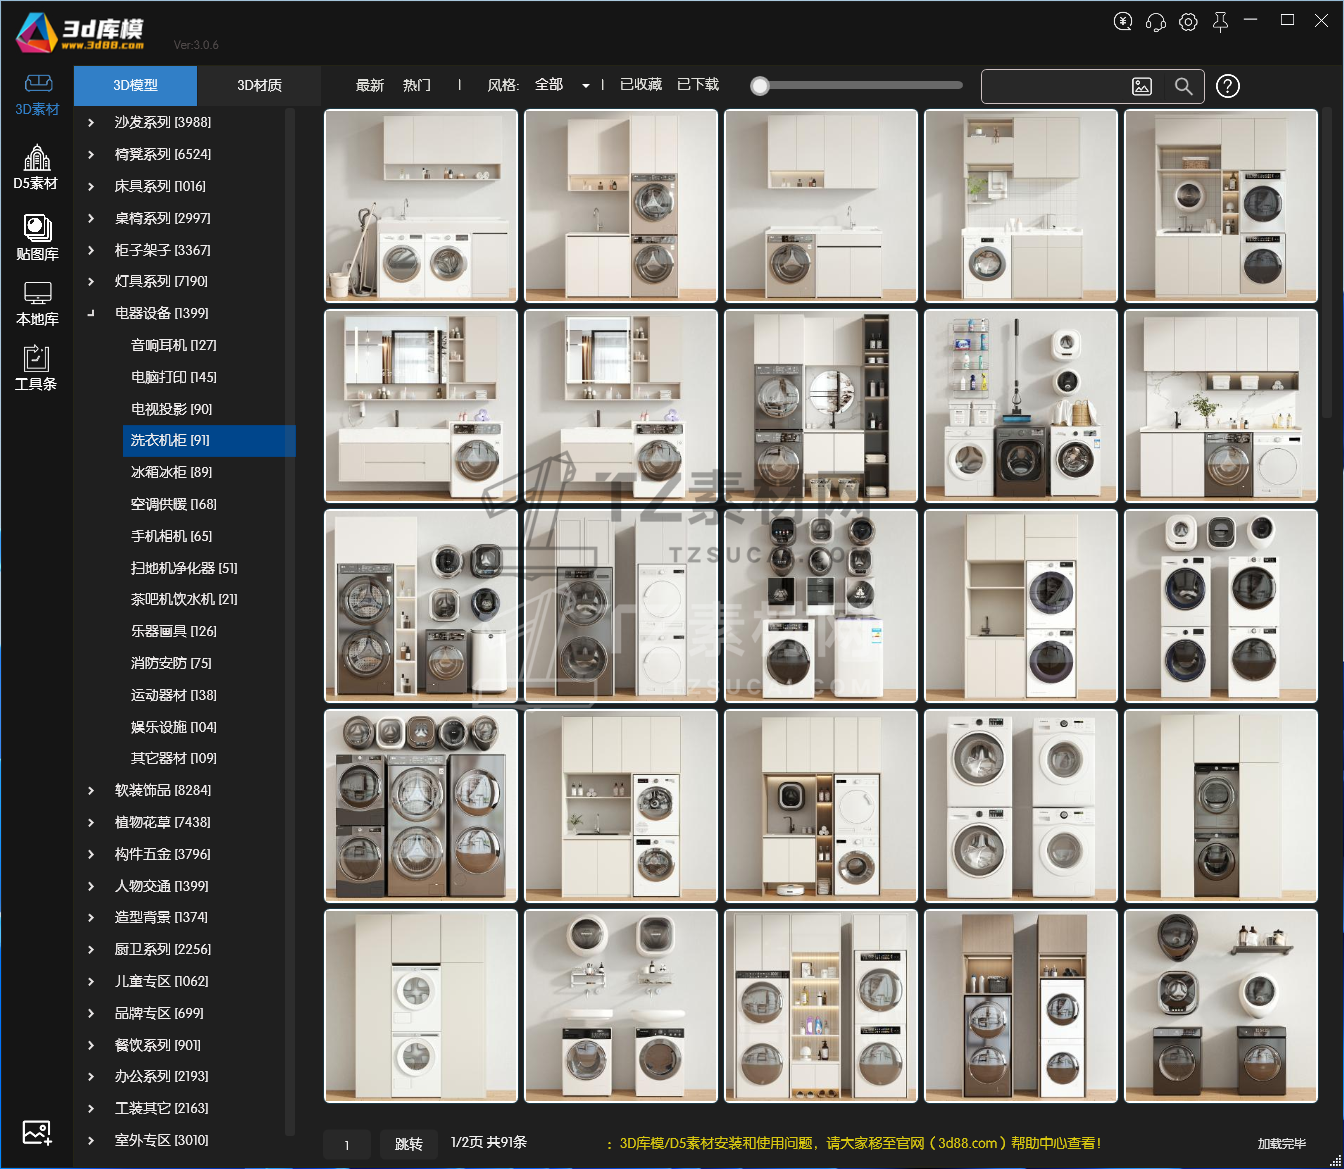Viewport: 1344px width, 1169px height.
Task: Click the 3d库模 logo
Action: [x=80, y=33]
